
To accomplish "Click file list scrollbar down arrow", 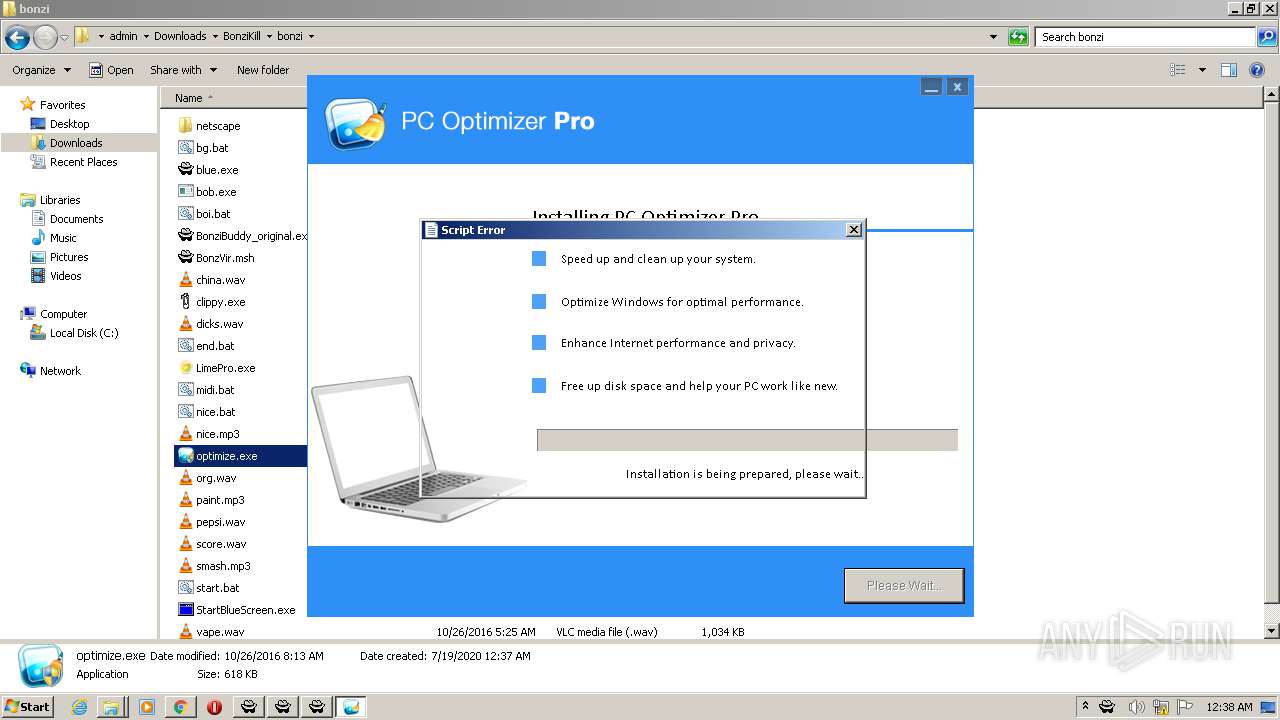I will tap(1272, 631).
